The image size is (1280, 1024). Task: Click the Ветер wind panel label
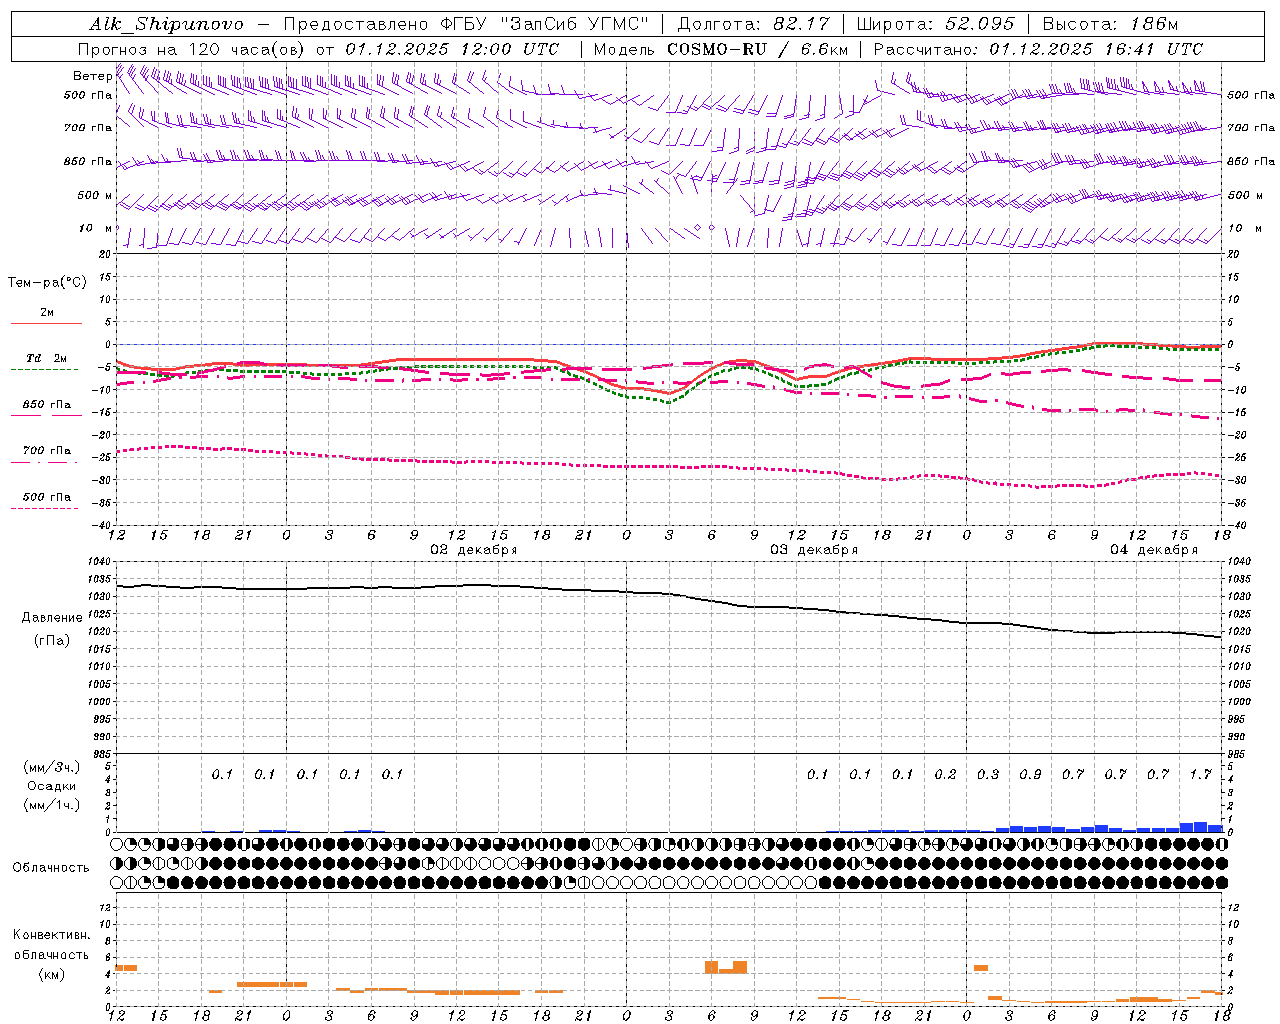pos(93,76)
